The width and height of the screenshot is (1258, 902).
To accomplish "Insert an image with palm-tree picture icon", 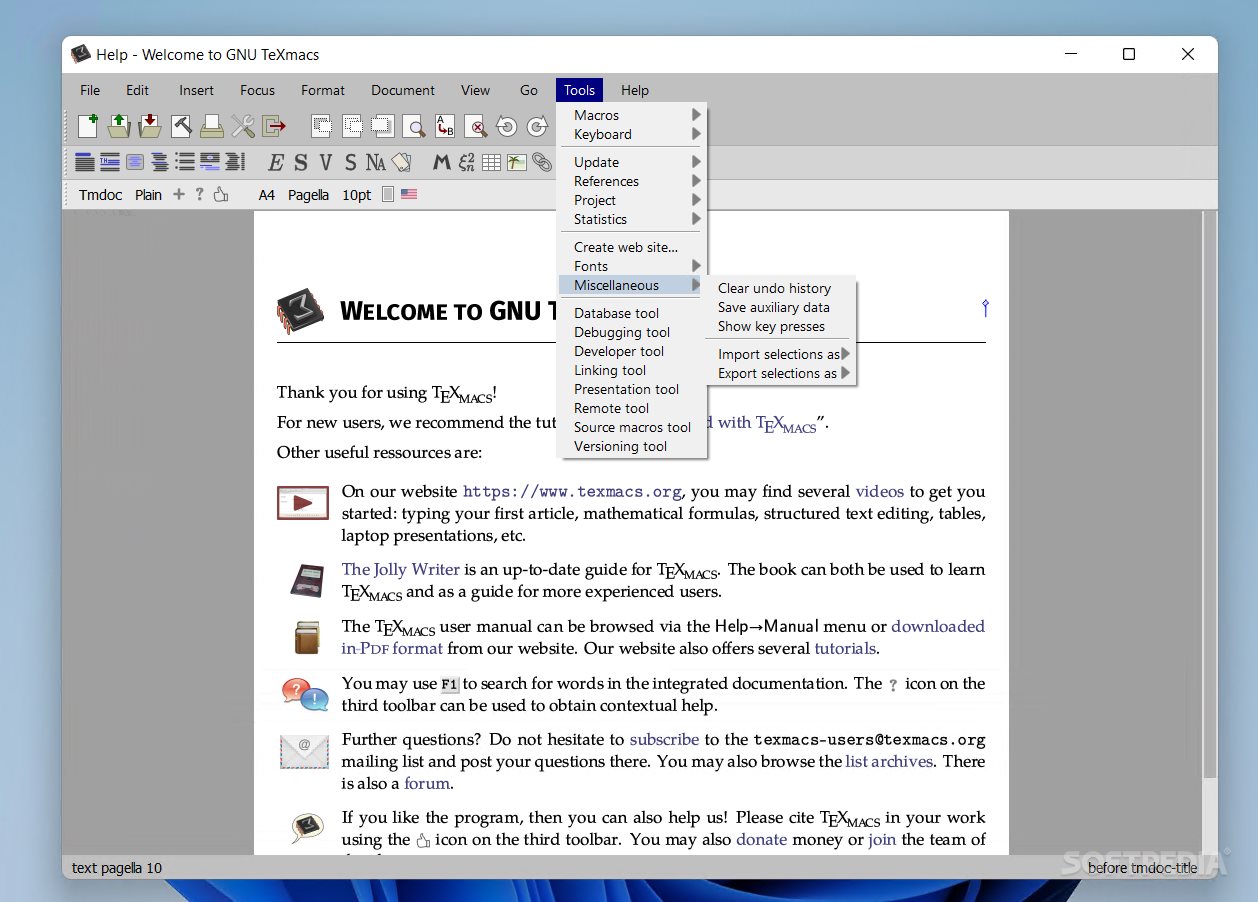I will point(516,162).
